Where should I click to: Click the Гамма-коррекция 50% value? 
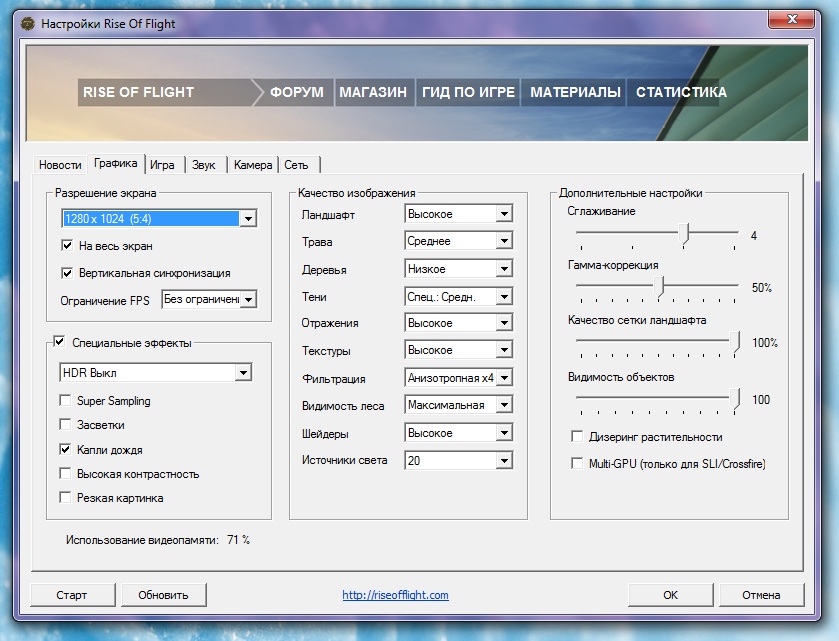pos(761,287)
